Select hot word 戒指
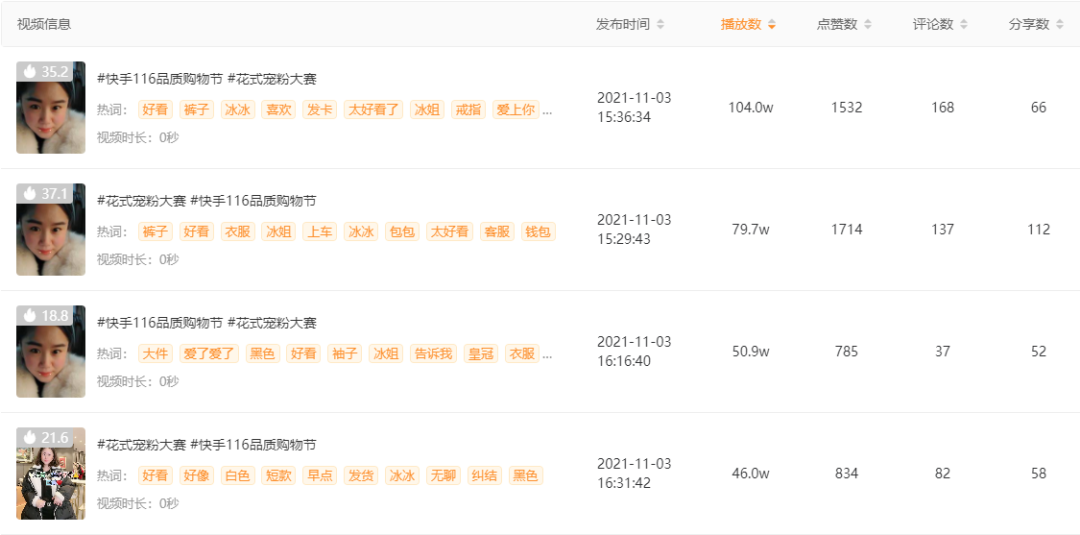1080x535 pixels. 468,110
